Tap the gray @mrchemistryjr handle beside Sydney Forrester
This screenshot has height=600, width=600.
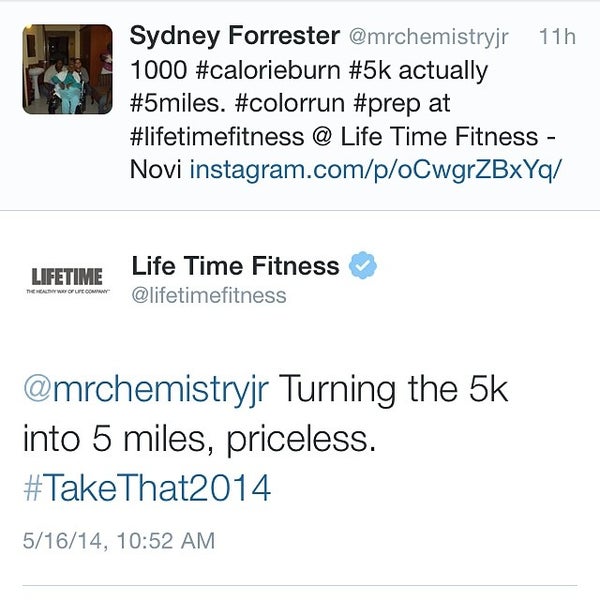(428, 39)
